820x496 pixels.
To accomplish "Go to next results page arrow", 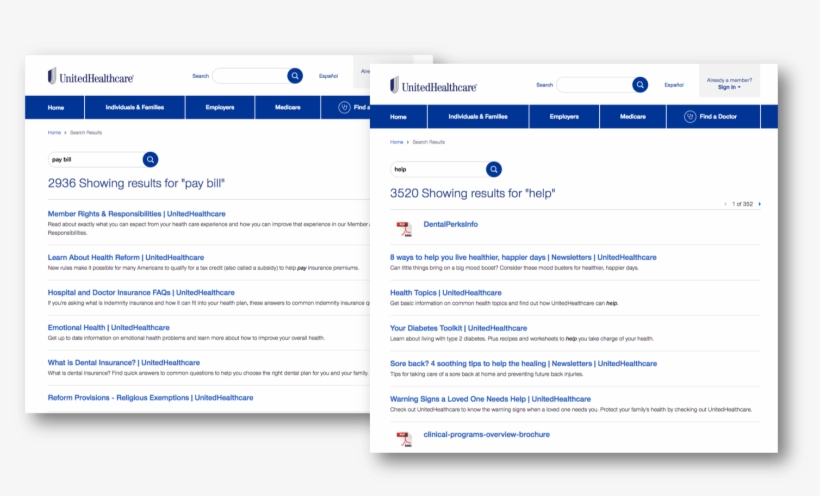I will [759, 204].
